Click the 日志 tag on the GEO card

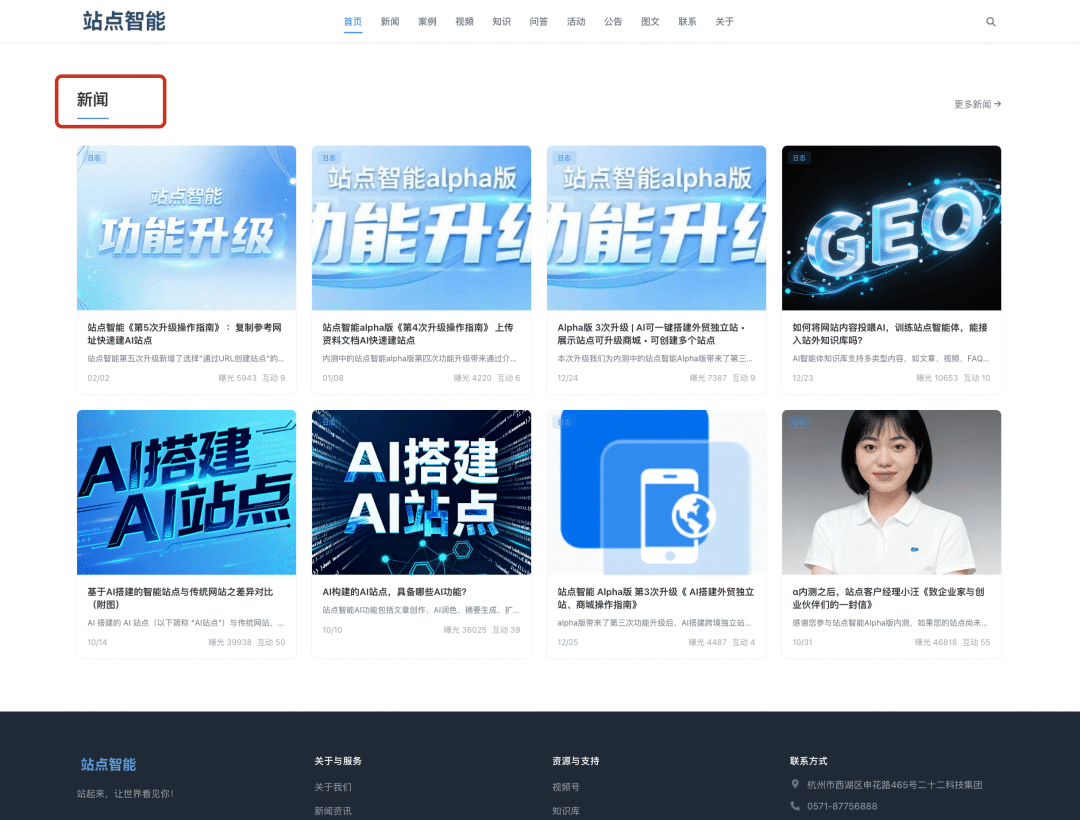click(x=798, y=158)
